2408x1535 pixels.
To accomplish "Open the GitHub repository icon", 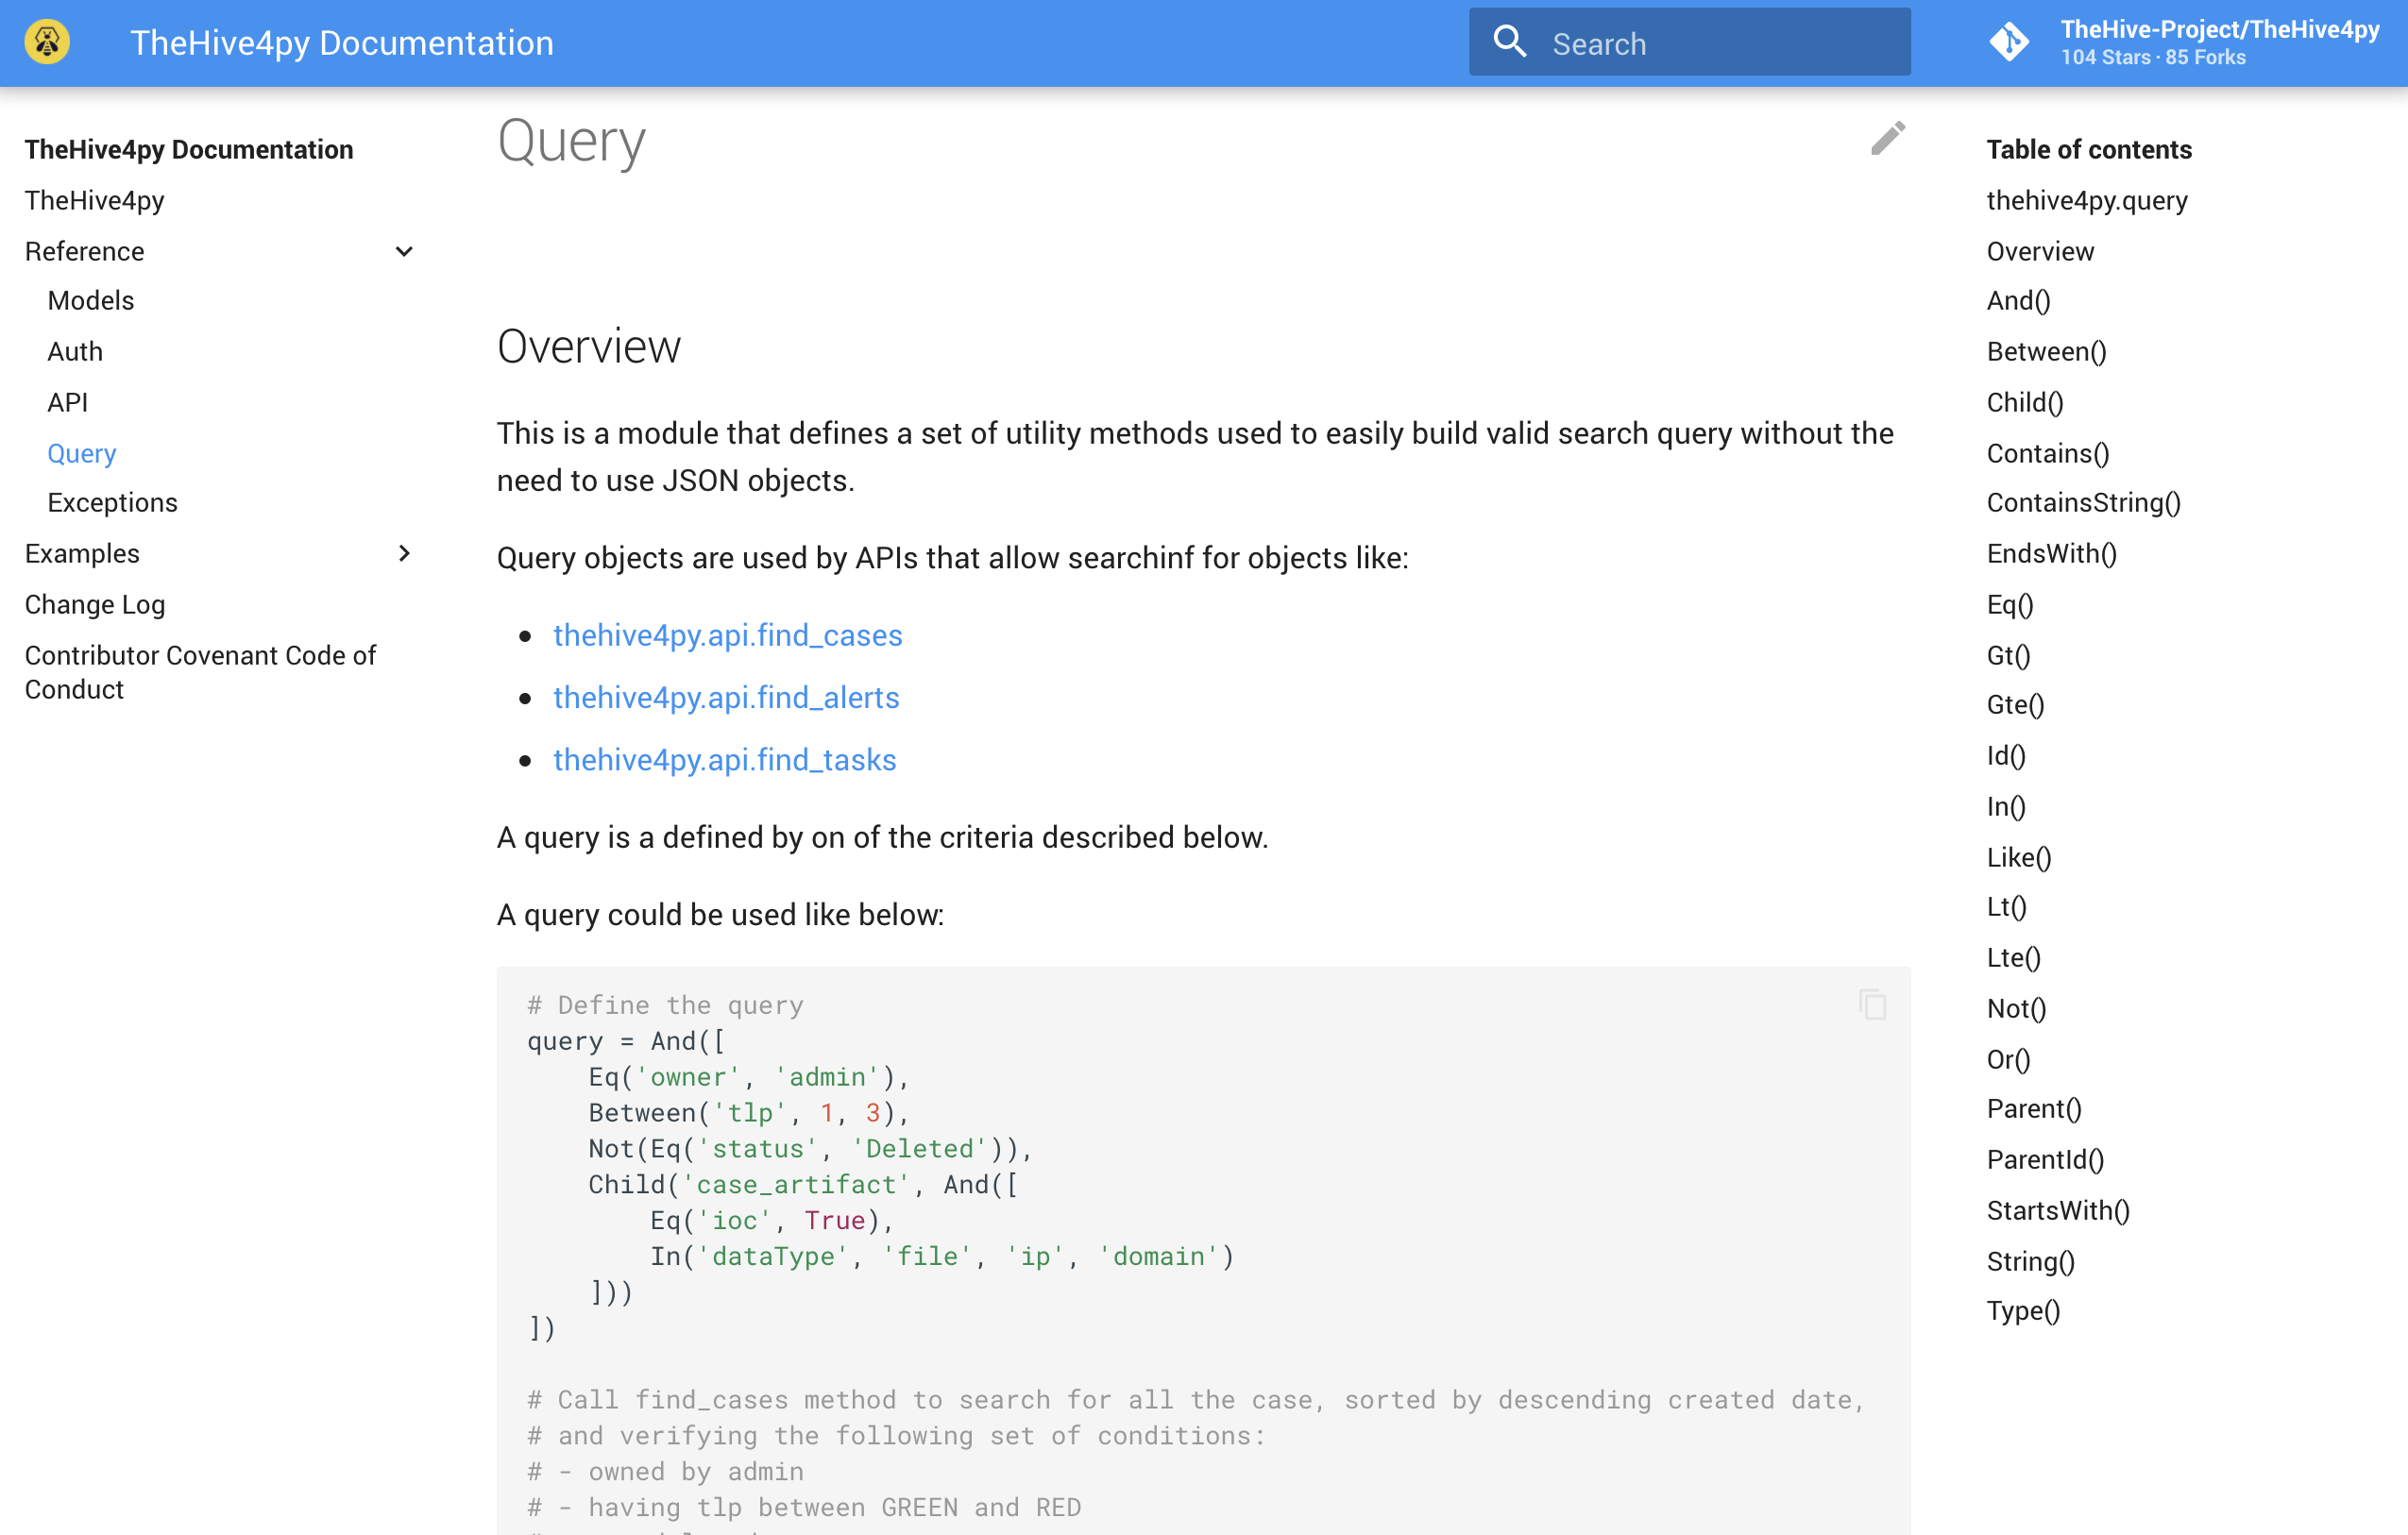I will [2010, 42].
